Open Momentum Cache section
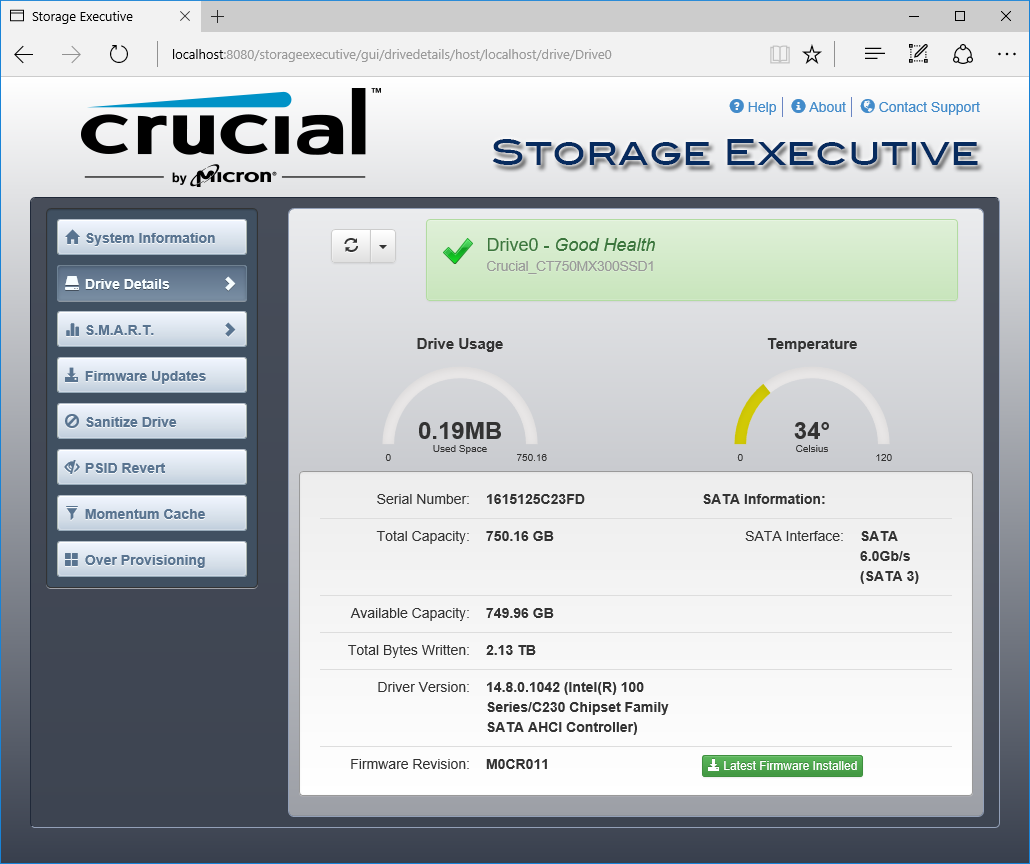Viewport: 1030px width, 864px height. (152, 514)
